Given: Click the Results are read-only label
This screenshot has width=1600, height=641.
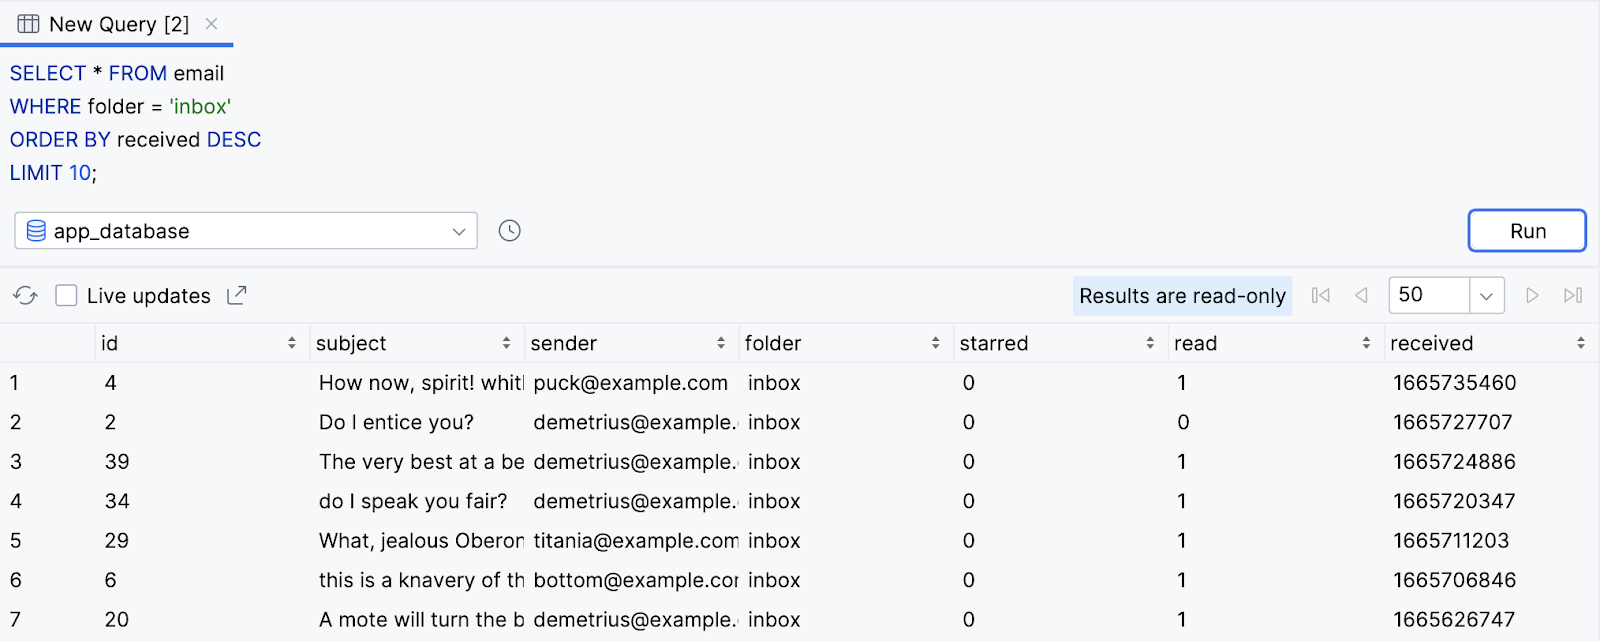Looking at the screenshot, I should [x=1182, y=296].
